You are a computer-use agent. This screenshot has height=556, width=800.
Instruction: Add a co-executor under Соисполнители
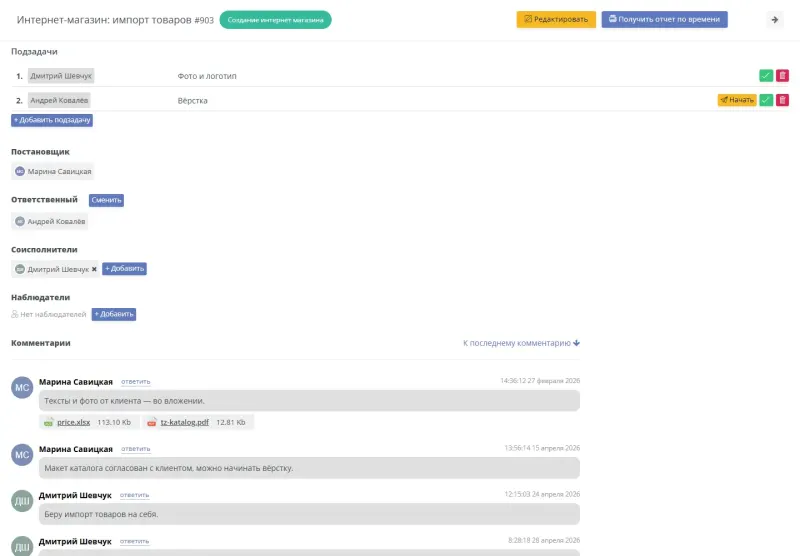[124, 269]
